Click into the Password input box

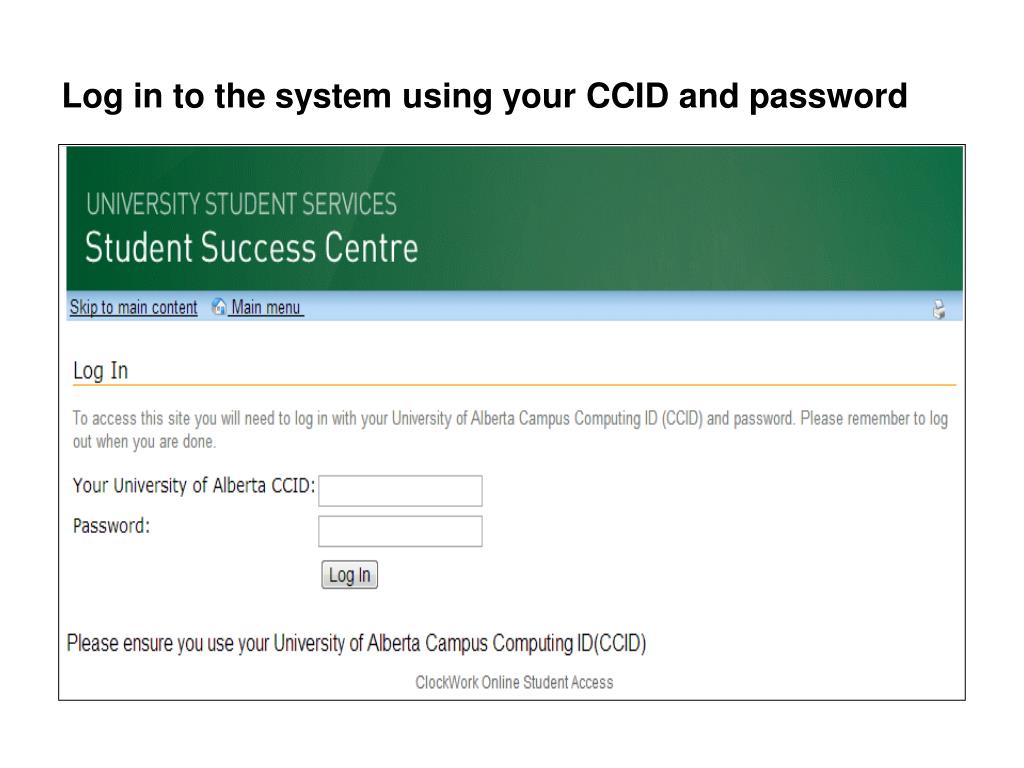(x=400, y=531)
